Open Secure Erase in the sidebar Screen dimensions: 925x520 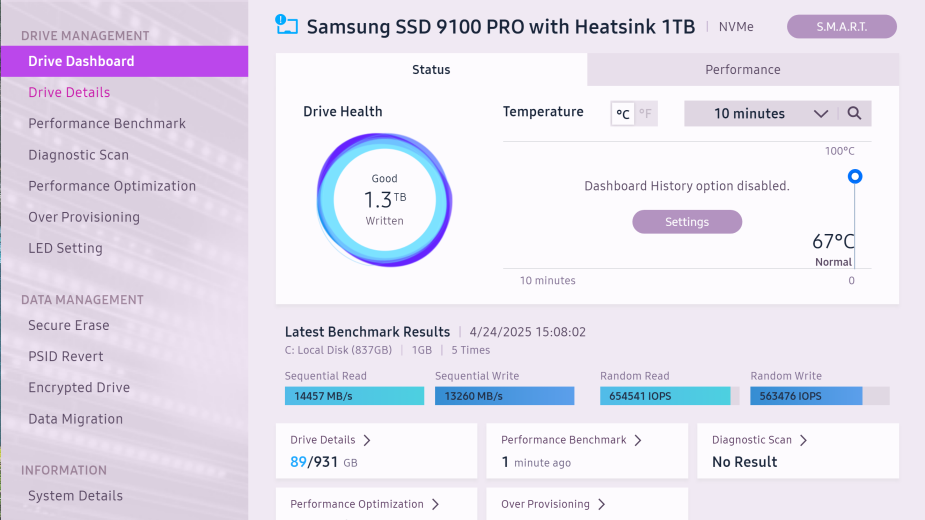tap(68, 326)
